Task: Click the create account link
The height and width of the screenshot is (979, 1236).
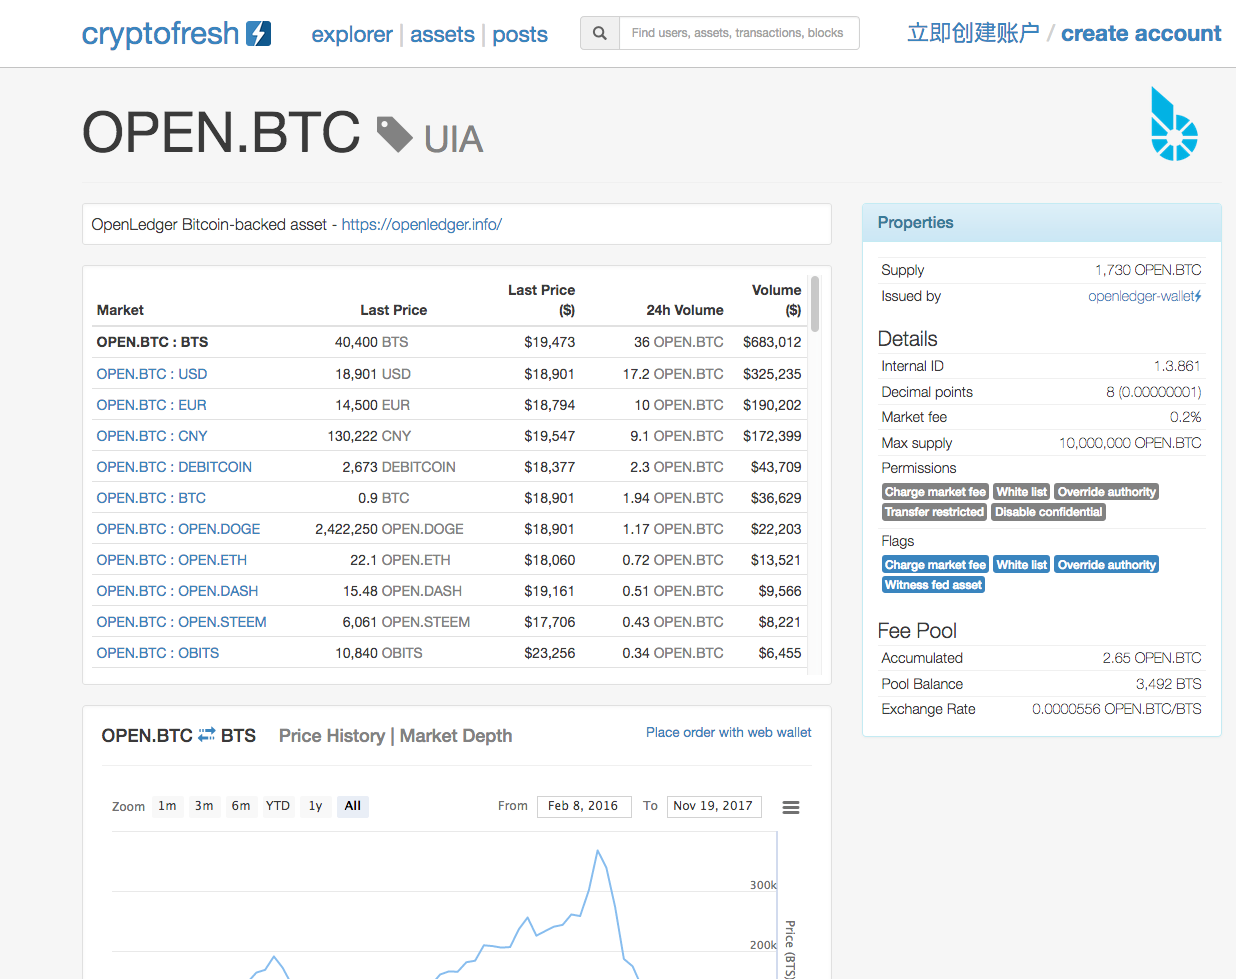Action: (x=1141, y=33)
